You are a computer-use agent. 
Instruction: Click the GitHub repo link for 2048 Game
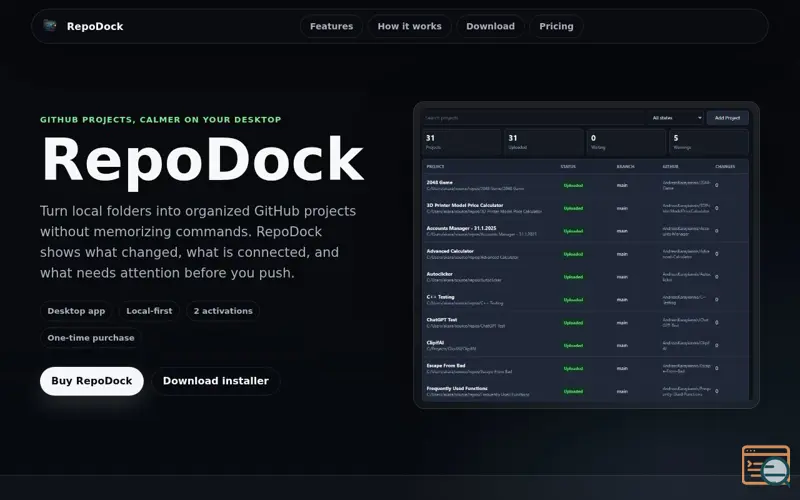pyautogui.click(x=686, y=185)
